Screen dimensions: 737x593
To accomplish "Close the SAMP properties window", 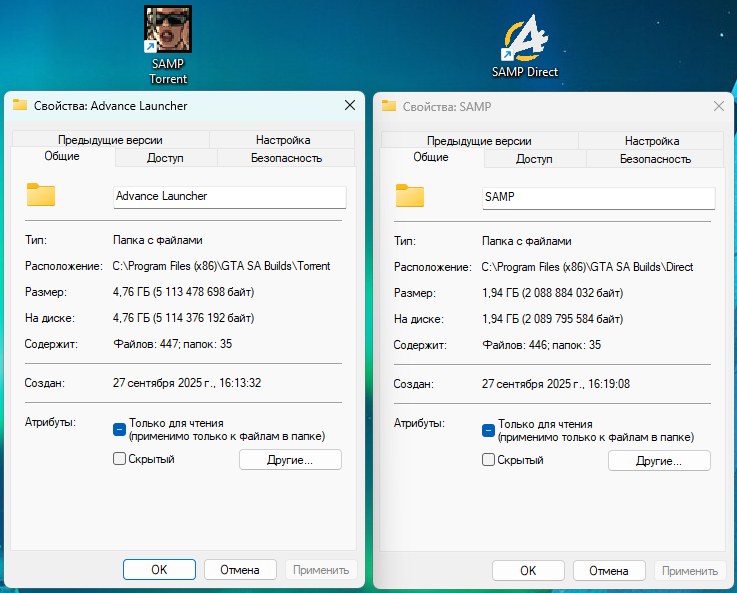I will (x=719, y=106).
